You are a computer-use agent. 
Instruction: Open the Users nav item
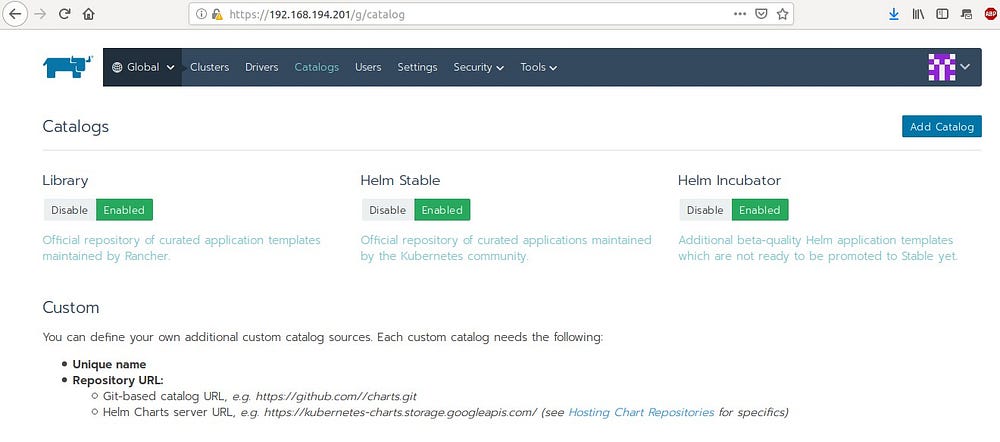(x=368, y=67)
